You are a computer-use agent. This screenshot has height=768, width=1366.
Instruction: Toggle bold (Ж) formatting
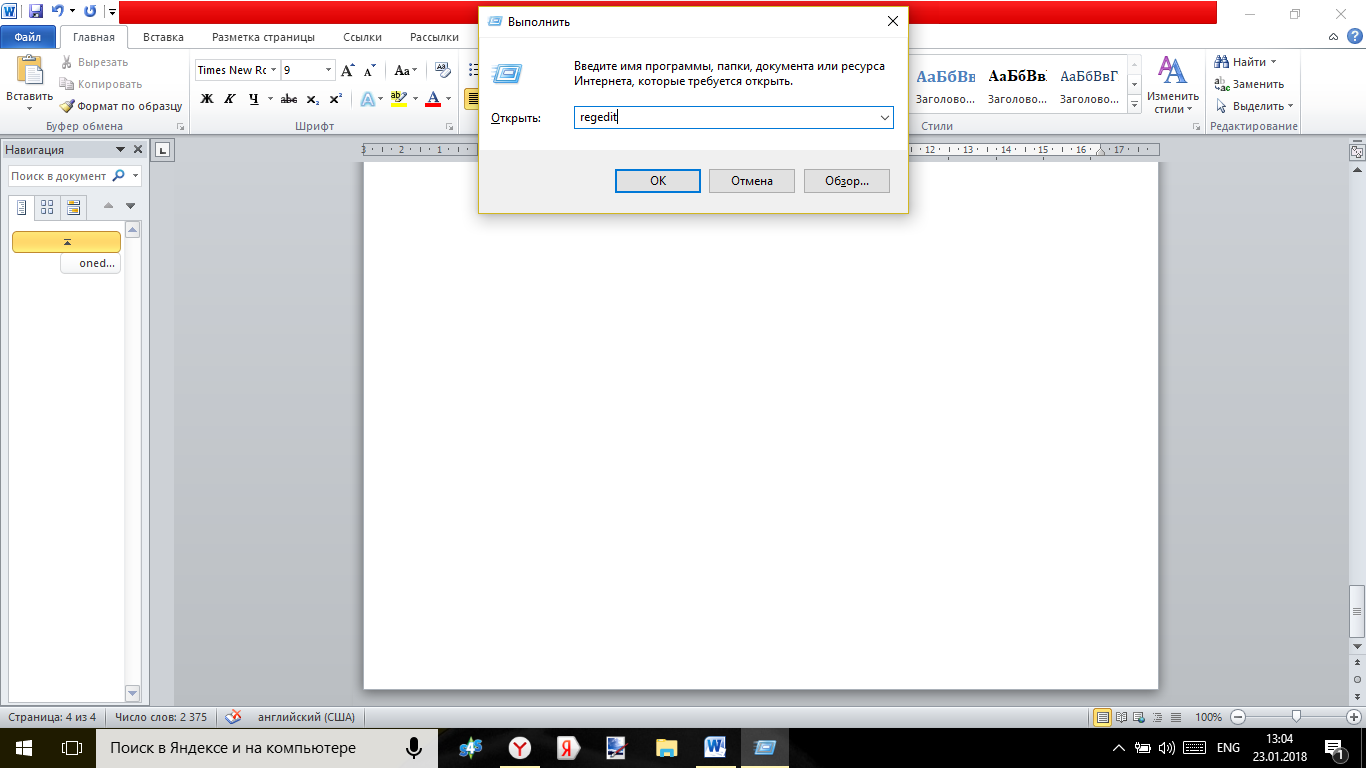point(207,99)
